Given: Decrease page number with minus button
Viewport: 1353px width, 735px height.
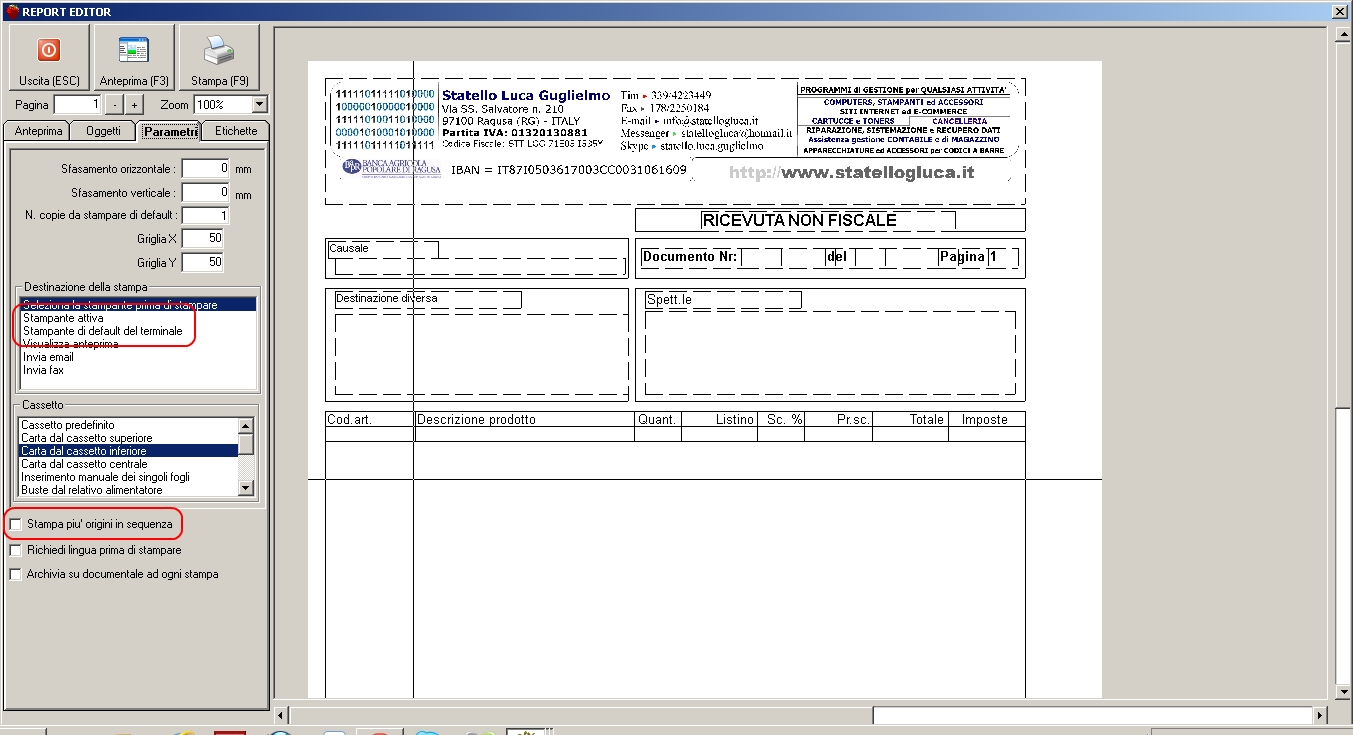Looking at the screenshot, I should 116,105.
